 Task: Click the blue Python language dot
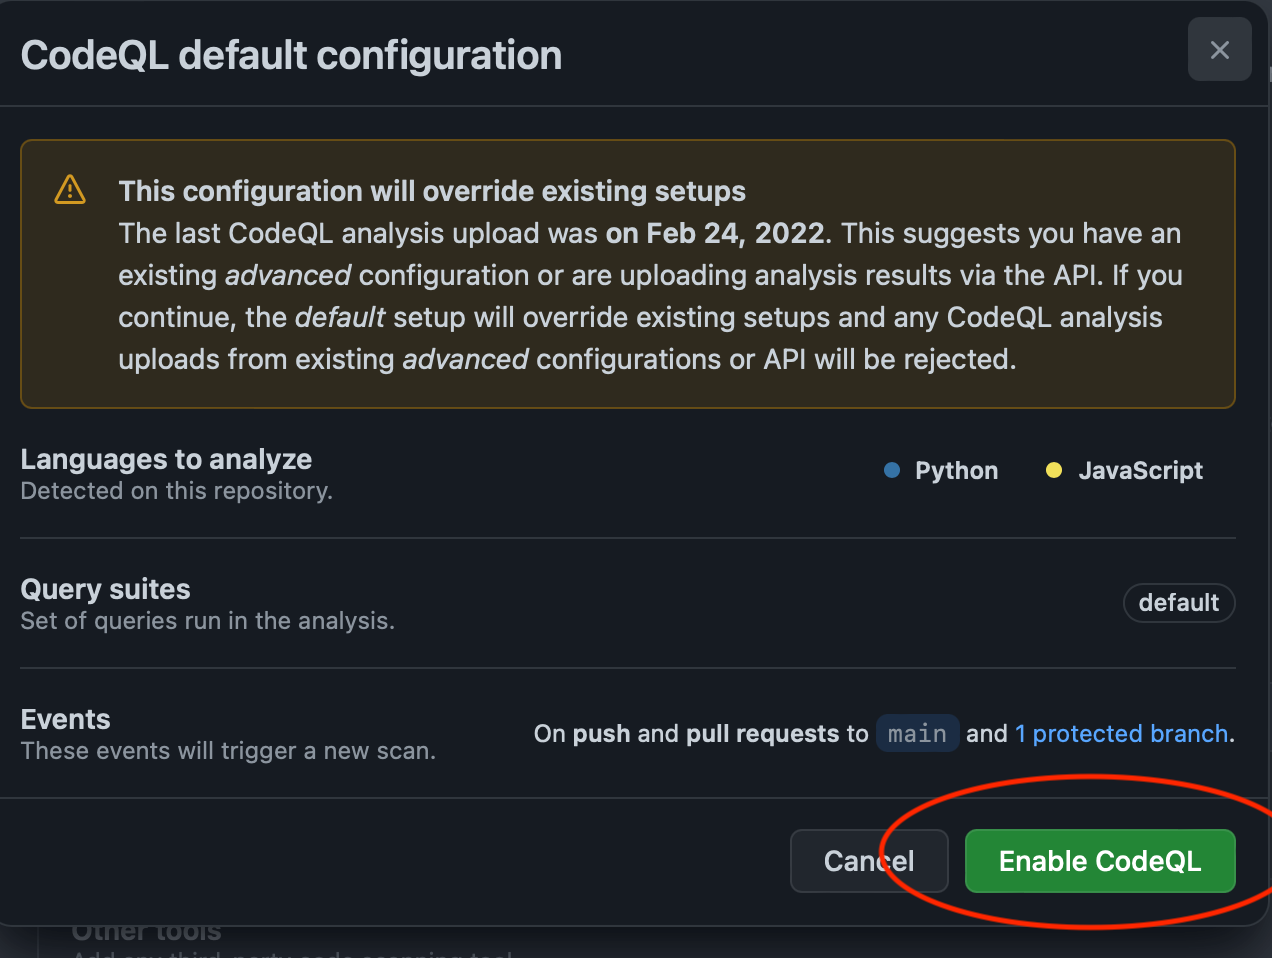click(x=892, y=470)
